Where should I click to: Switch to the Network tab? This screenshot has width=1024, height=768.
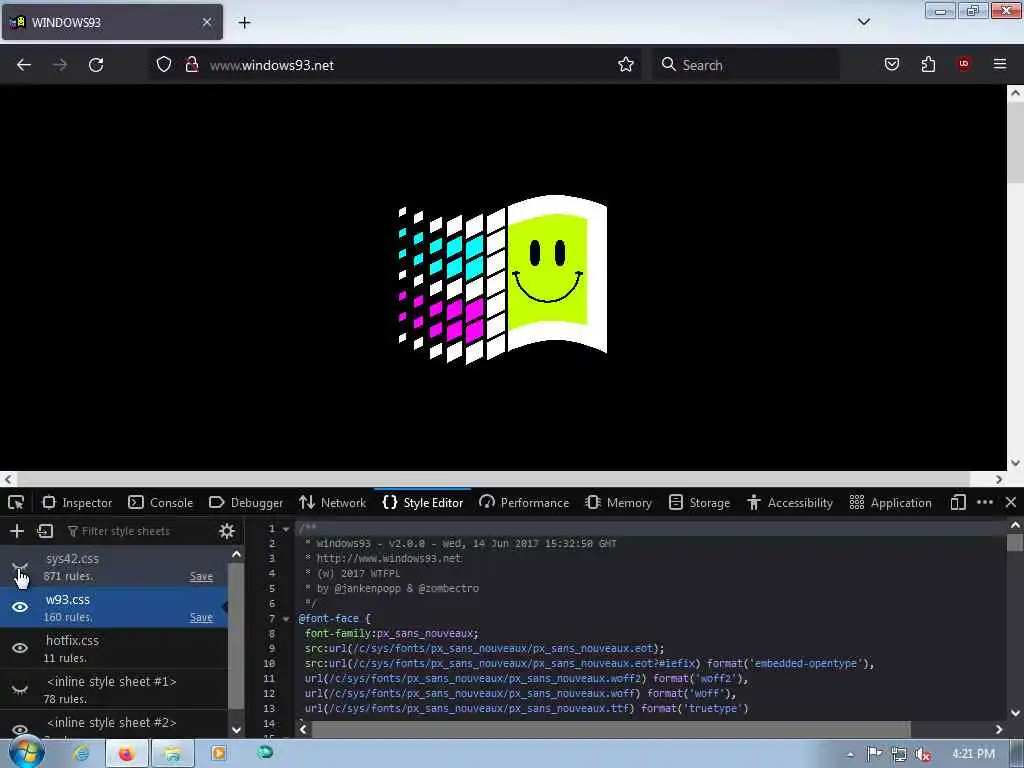tap(332, 502)
